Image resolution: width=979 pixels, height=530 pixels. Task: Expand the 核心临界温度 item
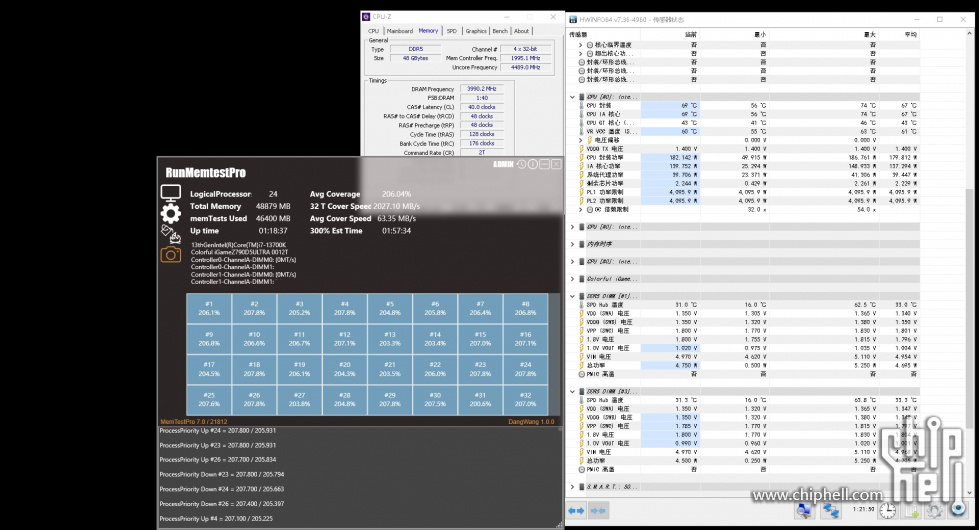[581, 45]
